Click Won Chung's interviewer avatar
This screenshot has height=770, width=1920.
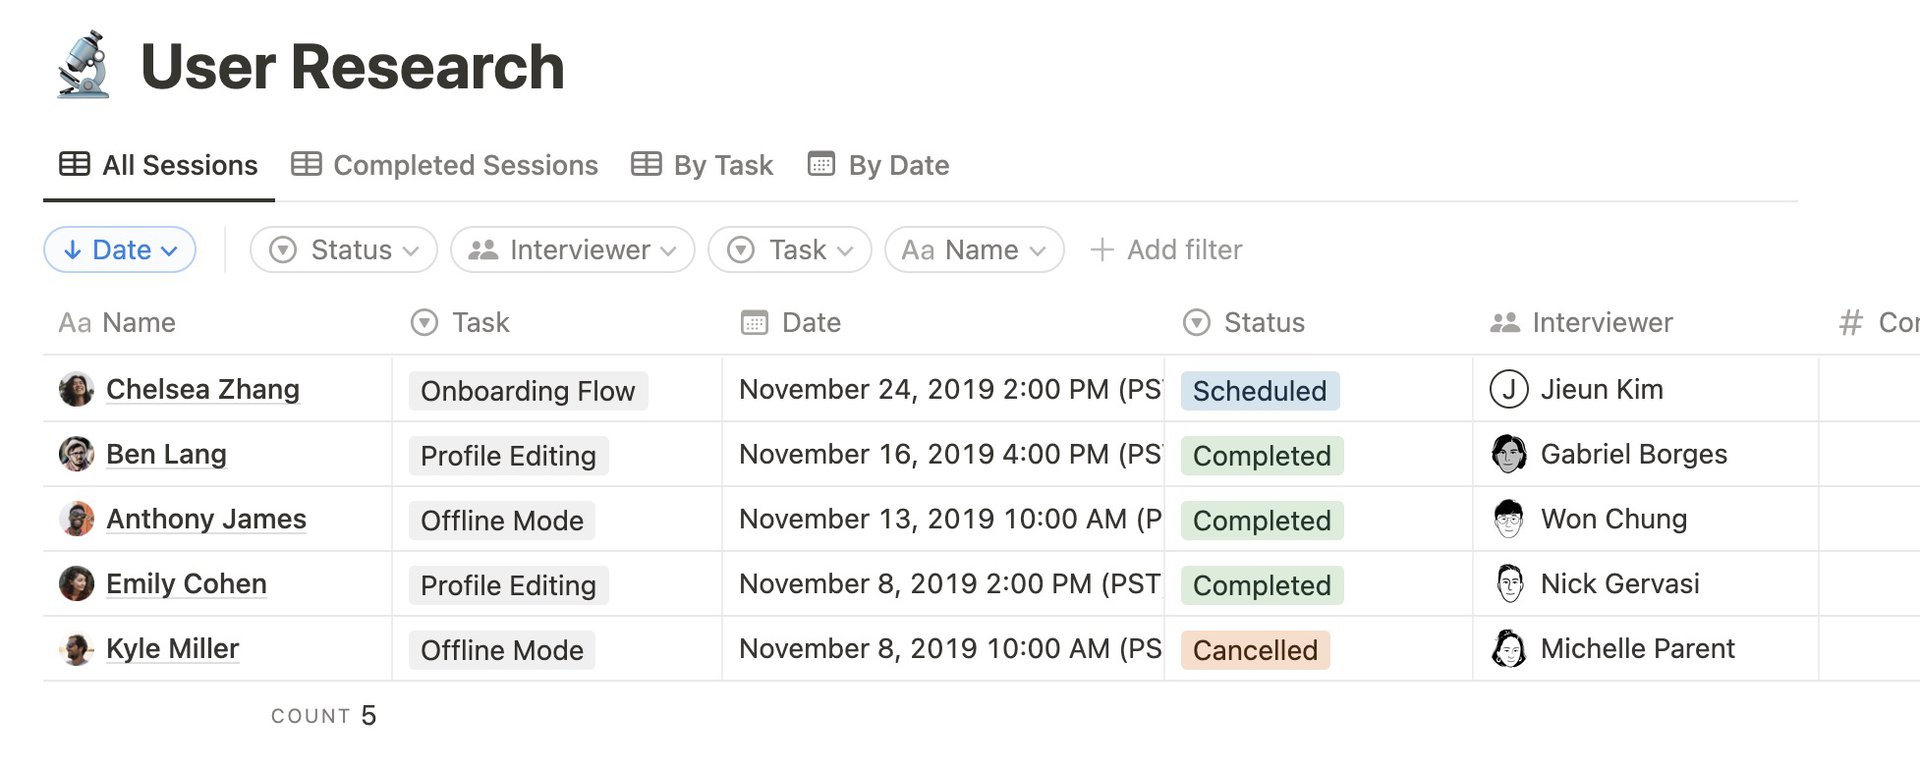coord(1508,519)
